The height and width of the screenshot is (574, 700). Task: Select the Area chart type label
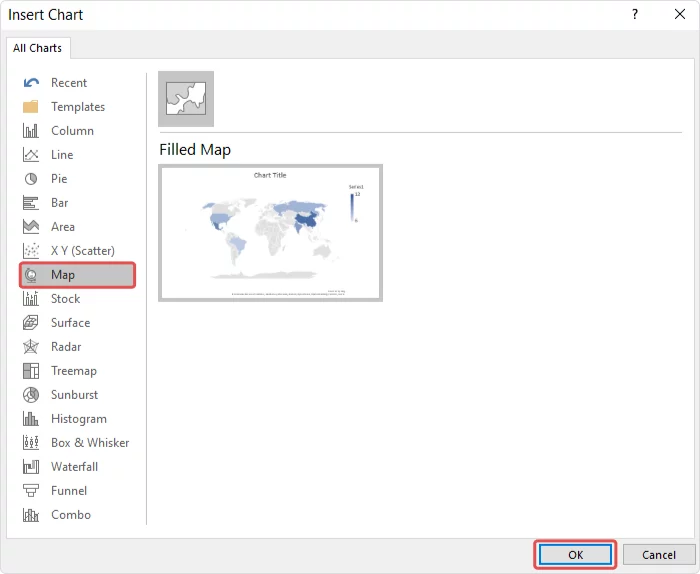click(x=62, y=227)
